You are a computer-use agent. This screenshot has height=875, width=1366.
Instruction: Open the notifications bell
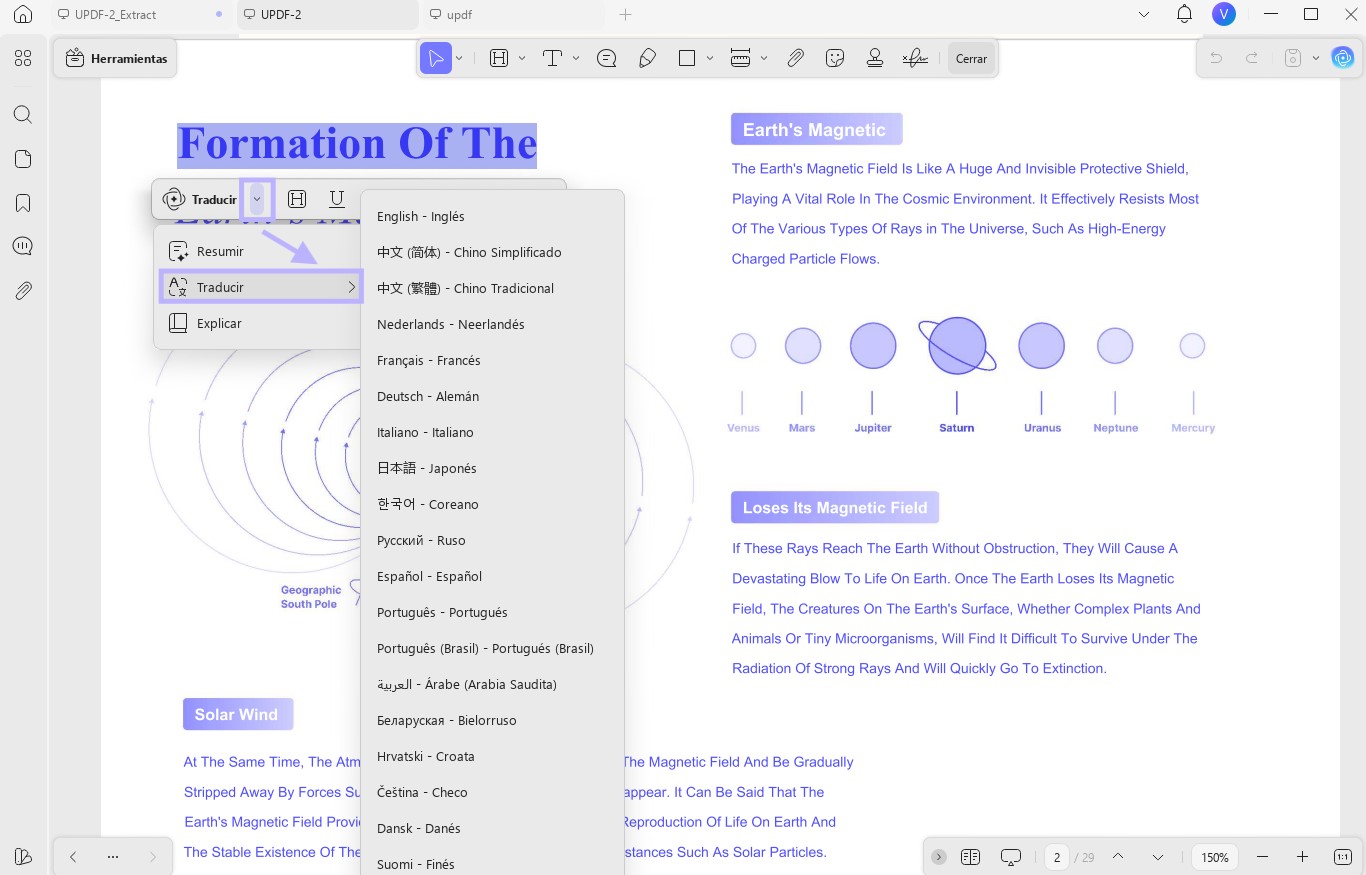tap(1184, 14)
